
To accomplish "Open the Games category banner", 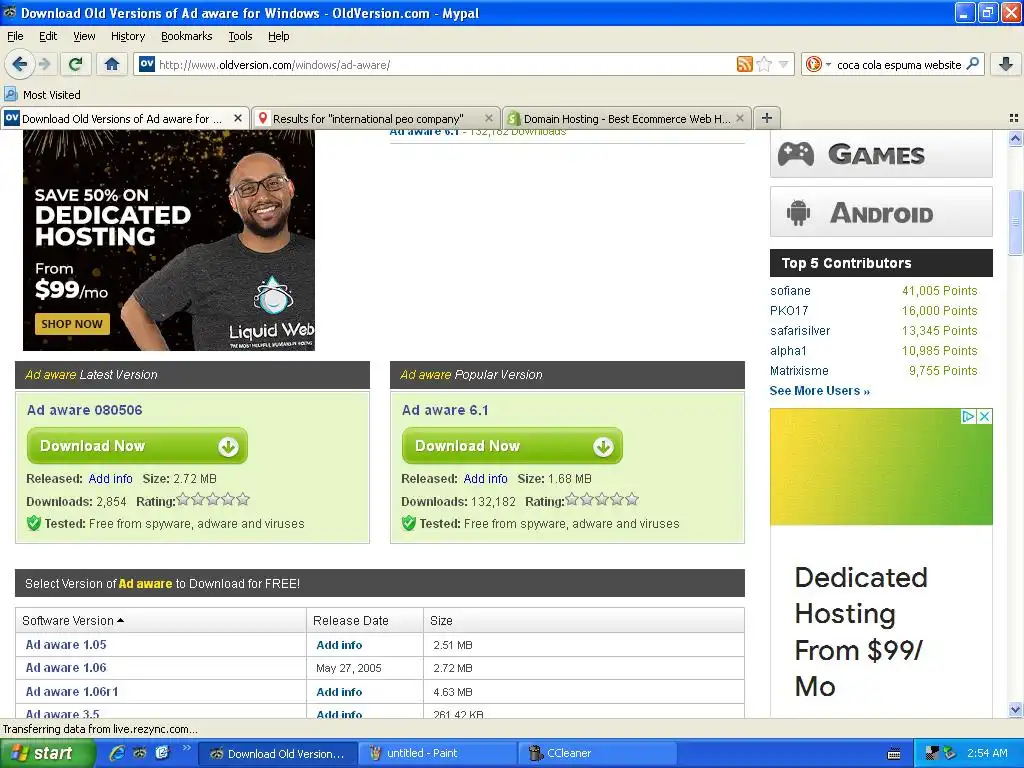I will 881,154.
